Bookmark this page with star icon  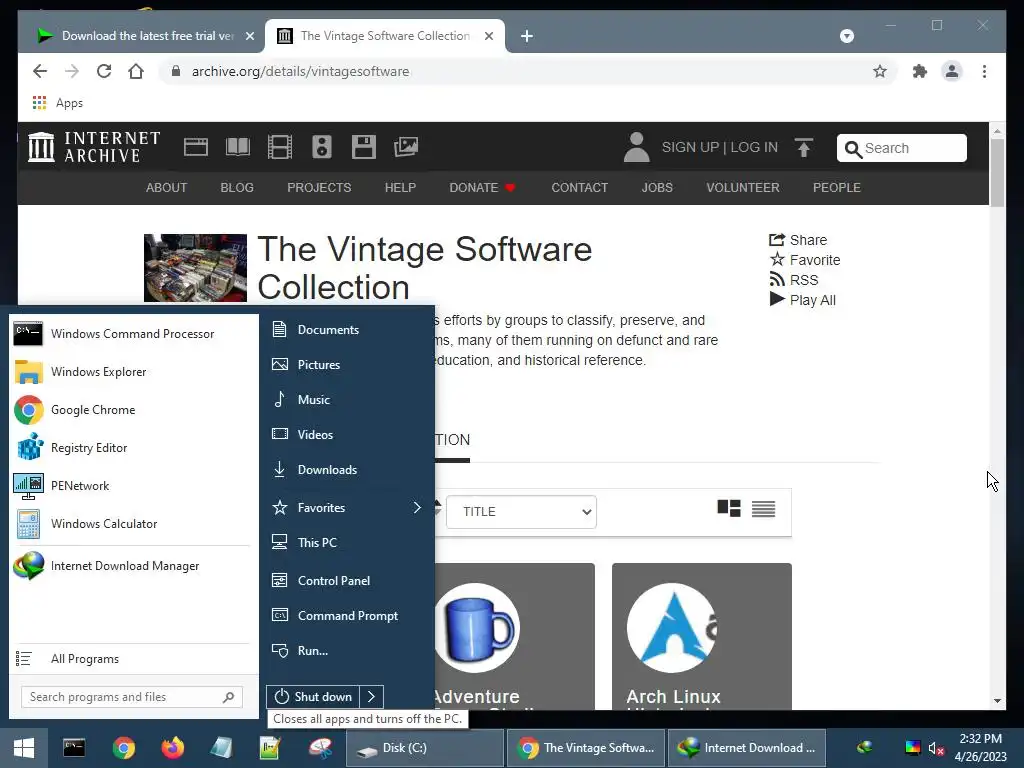[880, 71]
